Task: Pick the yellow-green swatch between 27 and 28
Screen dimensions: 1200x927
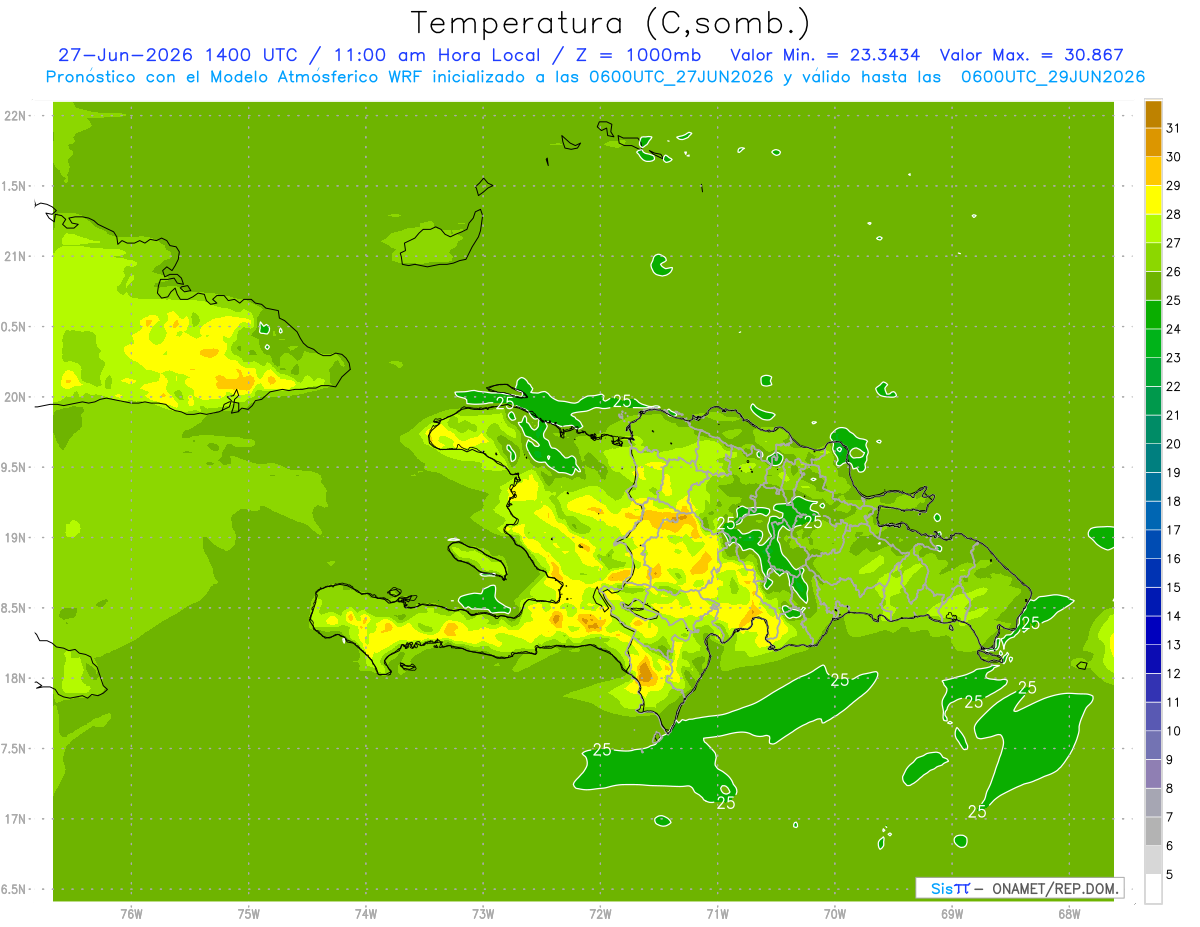Action: click(1153, 228)
